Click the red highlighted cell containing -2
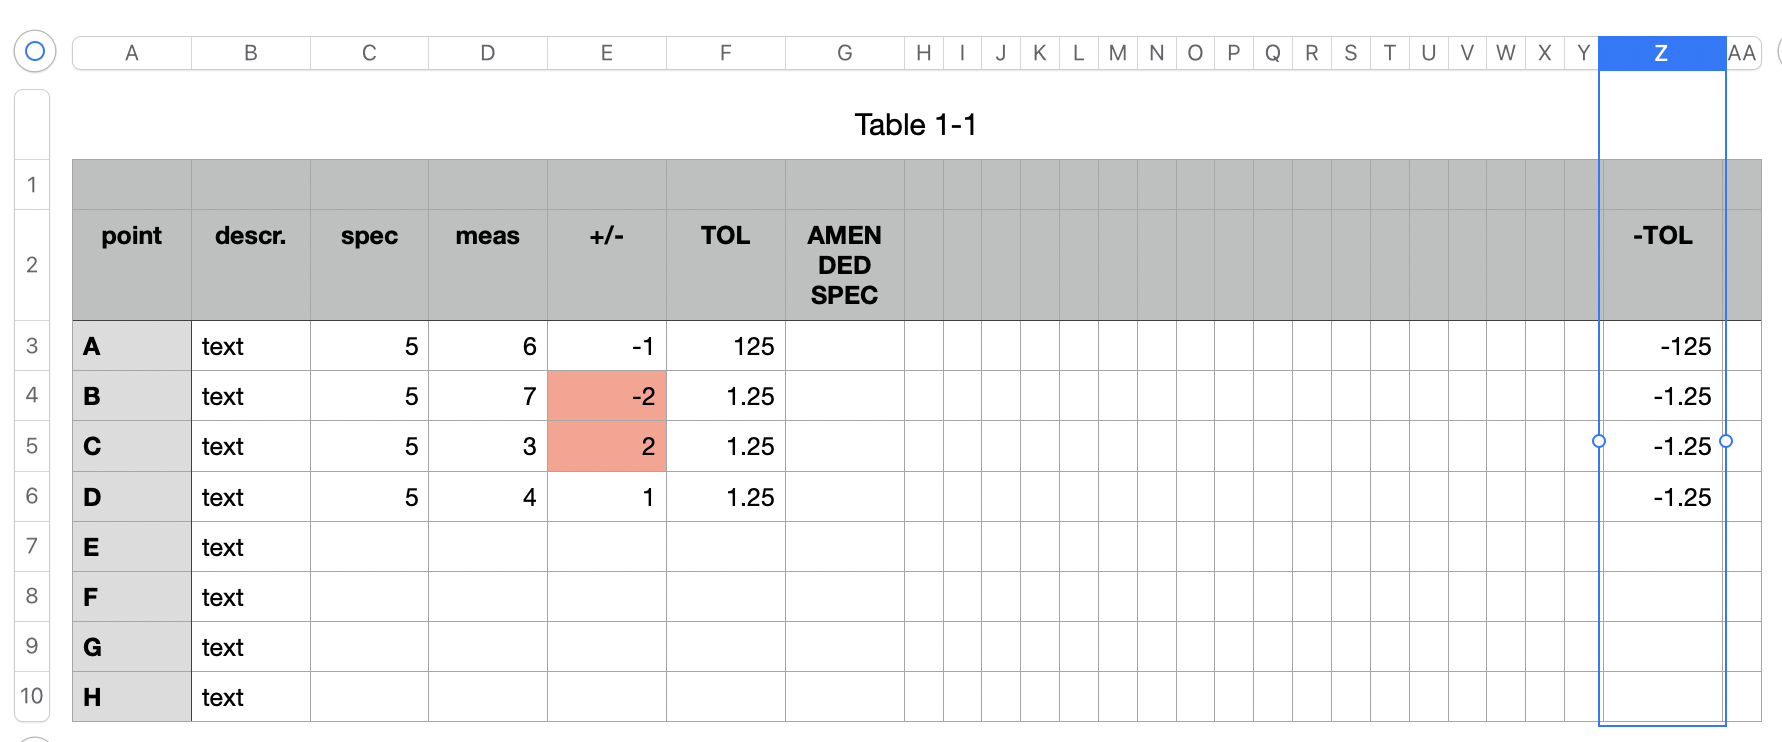The image size is (1782, 742). [607, 396]
